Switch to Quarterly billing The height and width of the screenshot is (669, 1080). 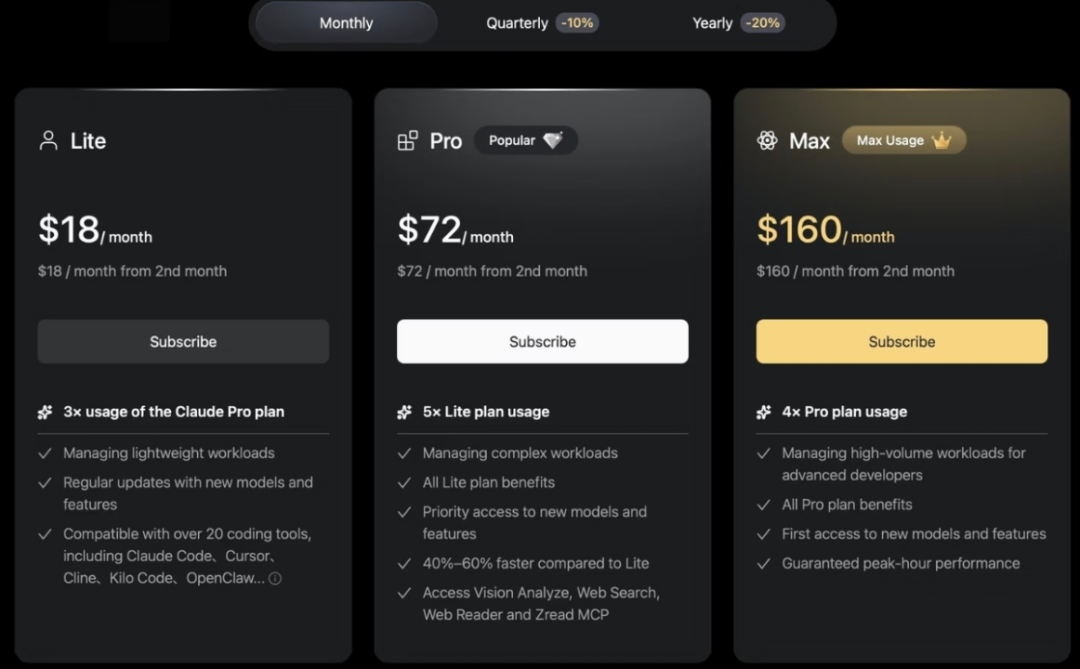click(x=517, y=23)
